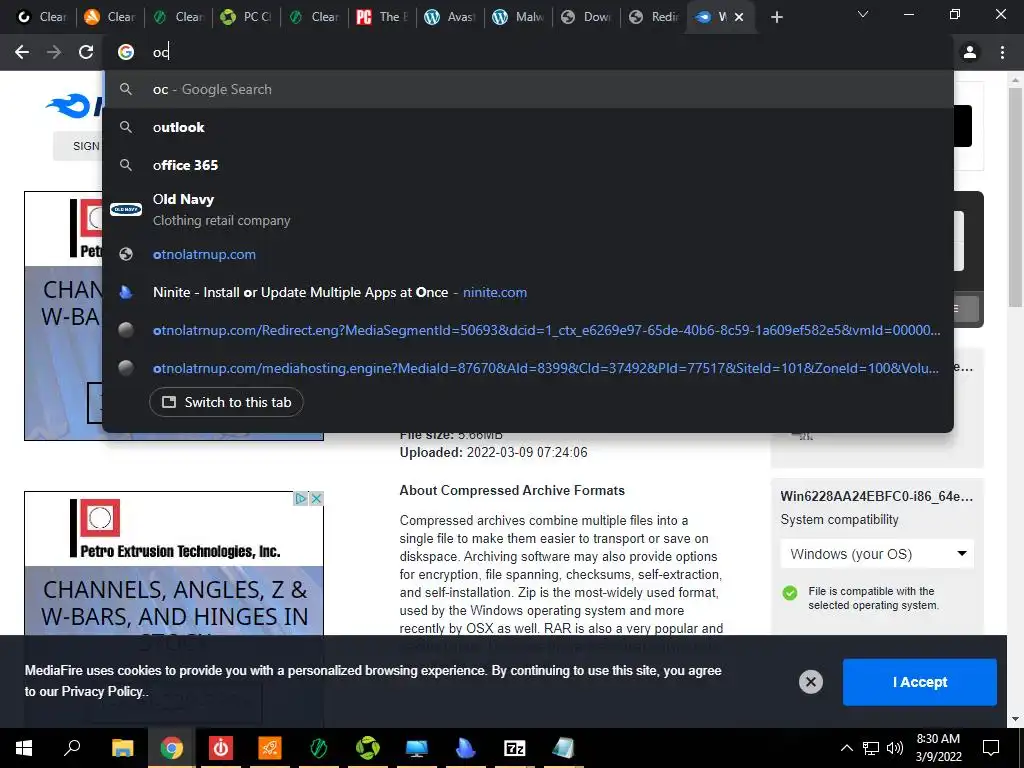The height and width of the screenshot is (768, 1024).
Task: Open the Windows Start menu
Action: [x=24, y=748]
